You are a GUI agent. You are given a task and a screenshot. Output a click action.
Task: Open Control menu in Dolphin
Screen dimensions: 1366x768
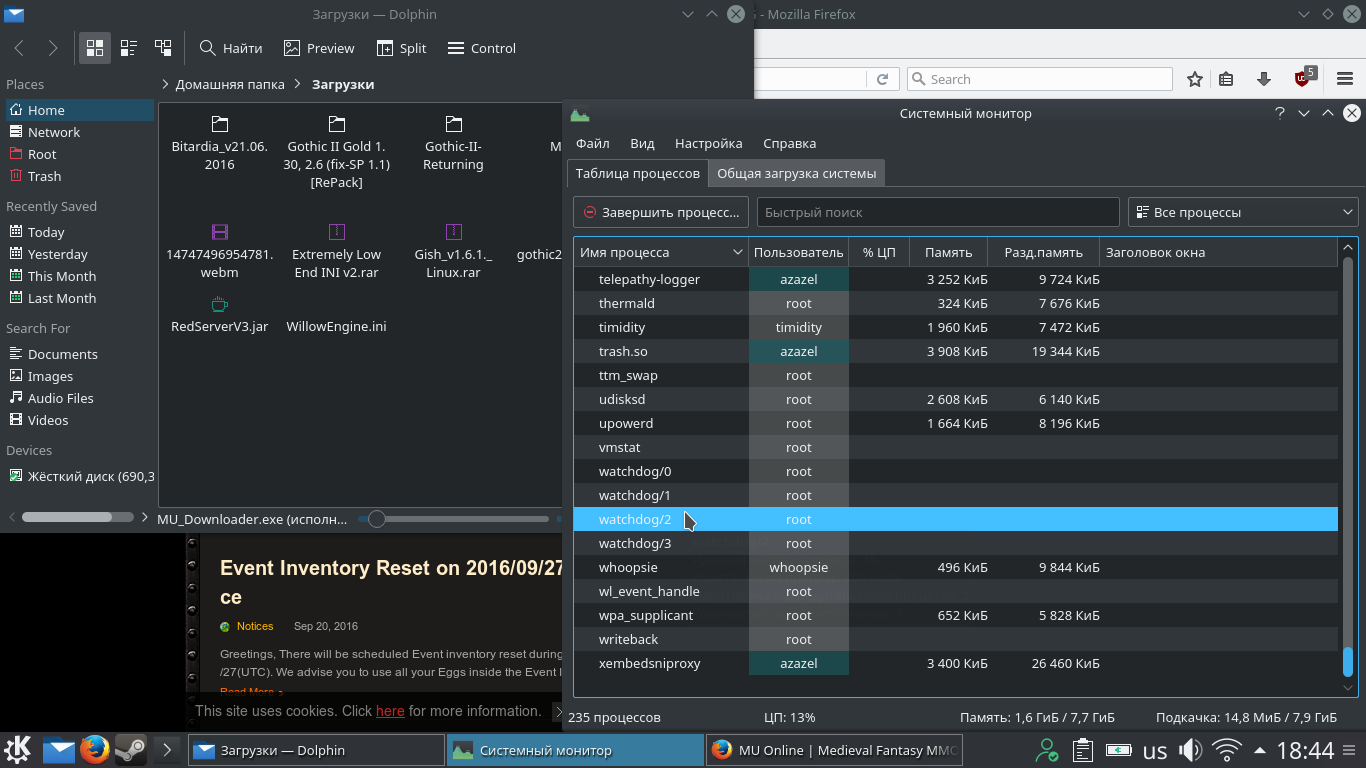[482, 48]
